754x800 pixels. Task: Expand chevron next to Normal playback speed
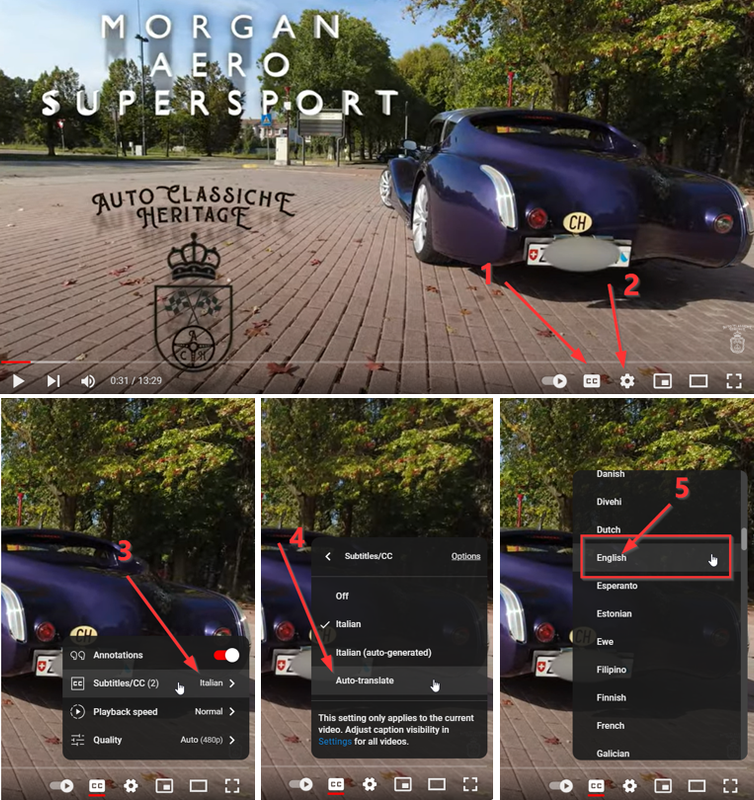coord(232,711)
